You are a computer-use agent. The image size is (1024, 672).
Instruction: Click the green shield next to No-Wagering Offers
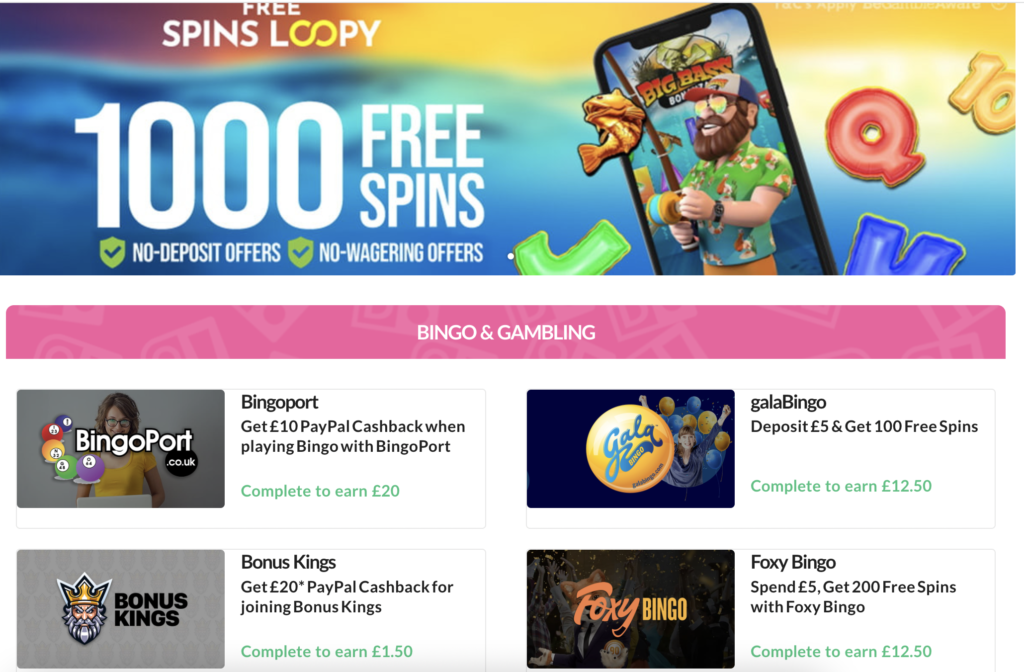pyautogui.click(x=300, y=252)
